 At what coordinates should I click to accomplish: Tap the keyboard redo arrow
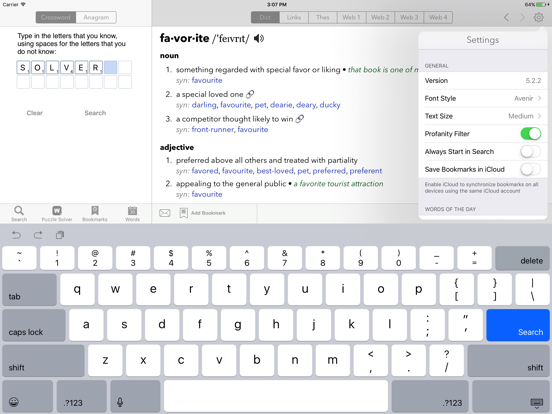point(38,235)
